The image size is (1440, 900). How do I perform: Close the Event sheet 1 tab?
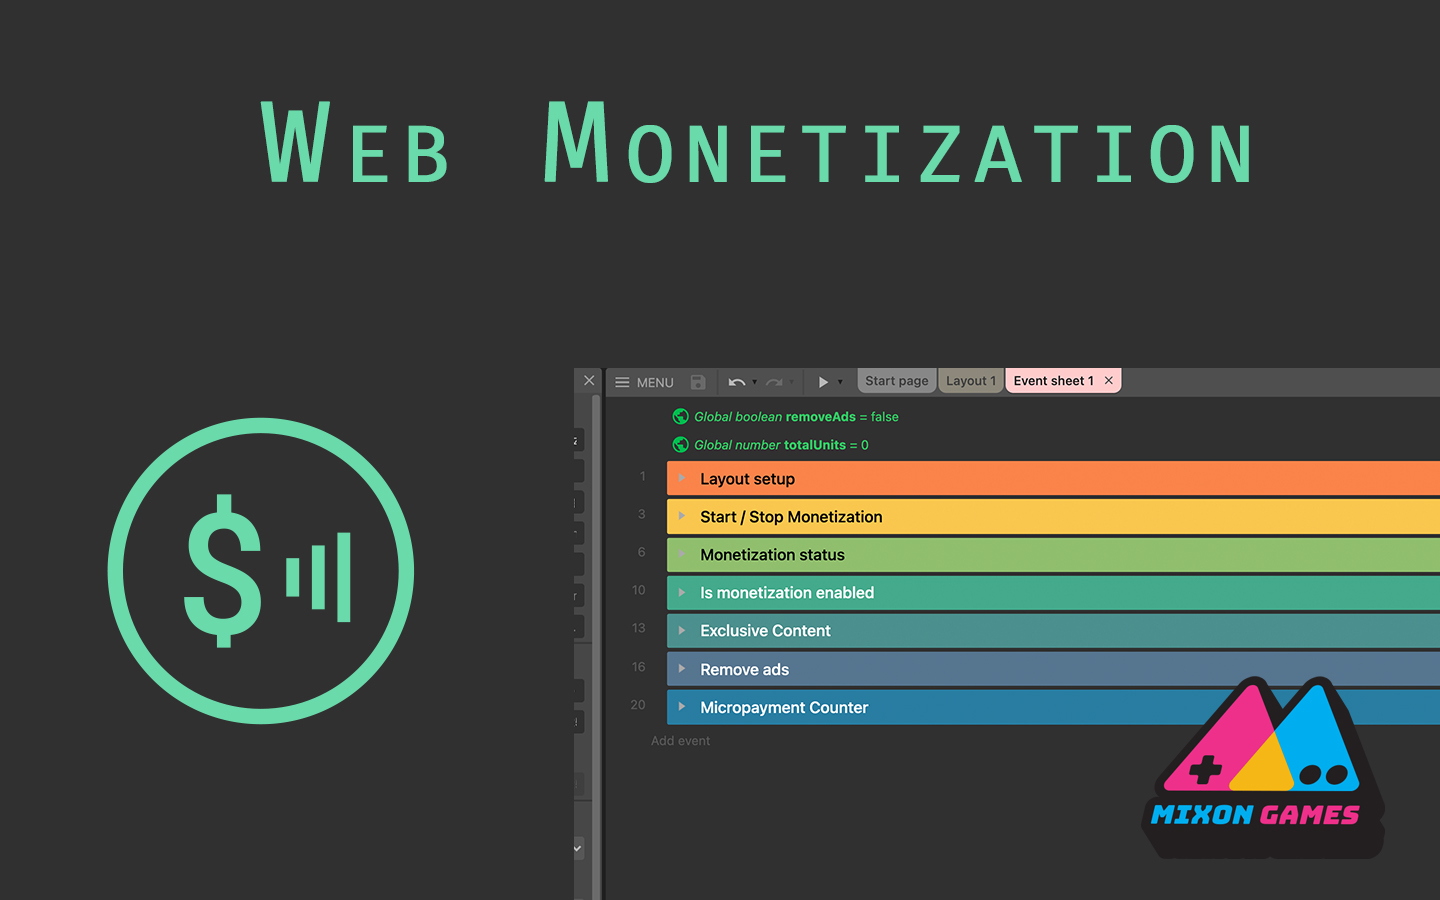(1109, 381)
